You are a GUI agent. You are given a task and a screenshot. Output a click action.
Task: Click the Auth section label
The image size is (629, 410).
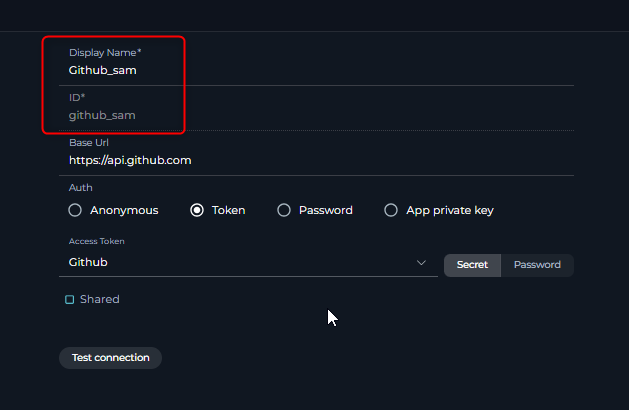(80, 187)
